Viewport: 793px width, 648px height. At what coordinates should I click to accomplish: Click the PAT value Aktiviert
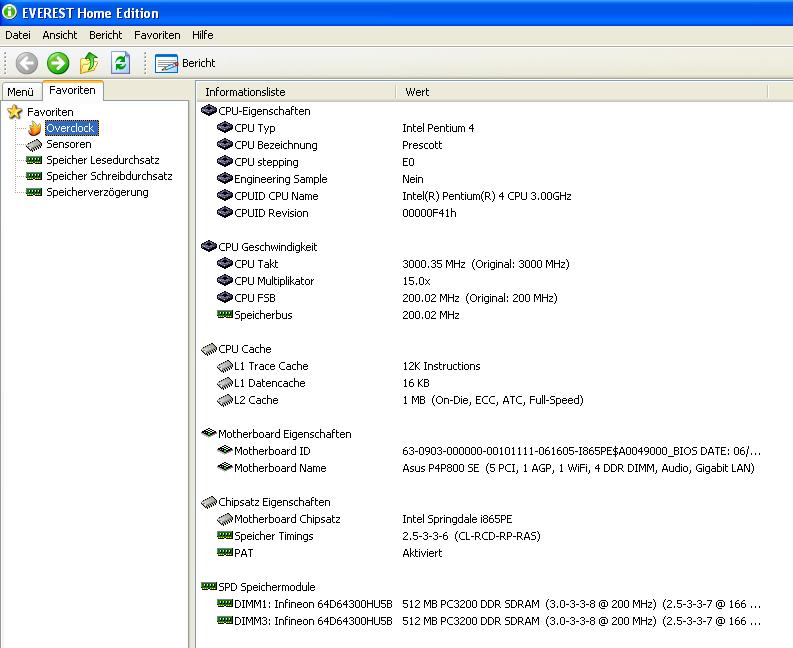pos(422,553)
